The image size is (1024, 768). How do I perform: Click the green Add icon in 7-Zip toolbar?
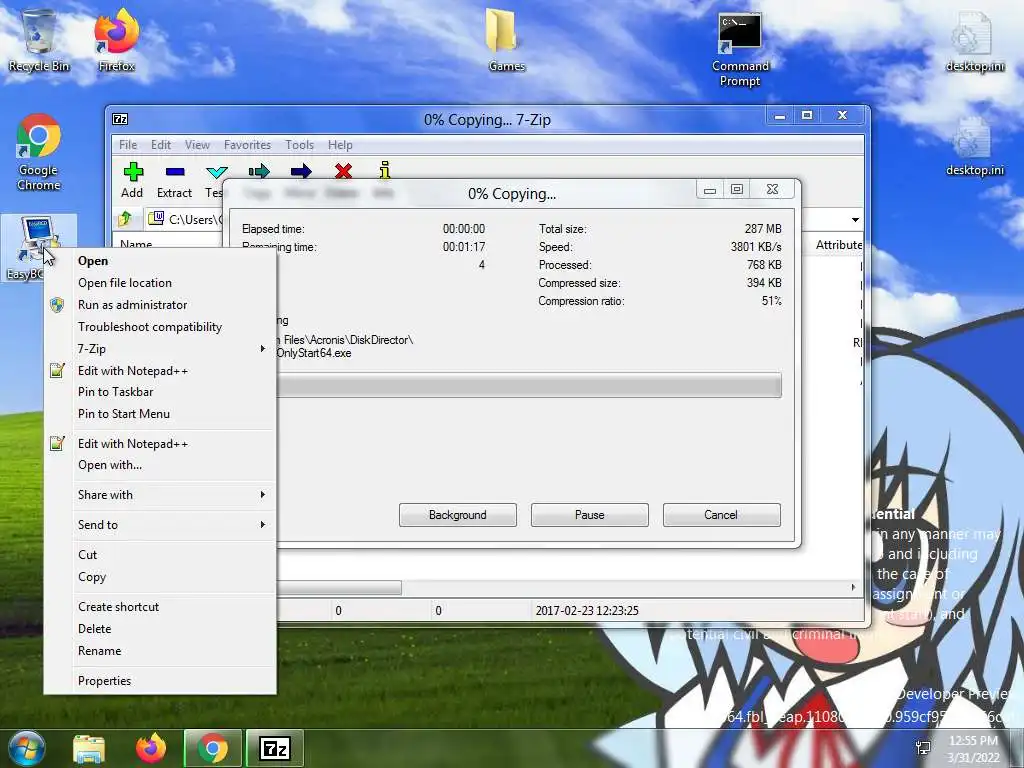pos(133,172)
